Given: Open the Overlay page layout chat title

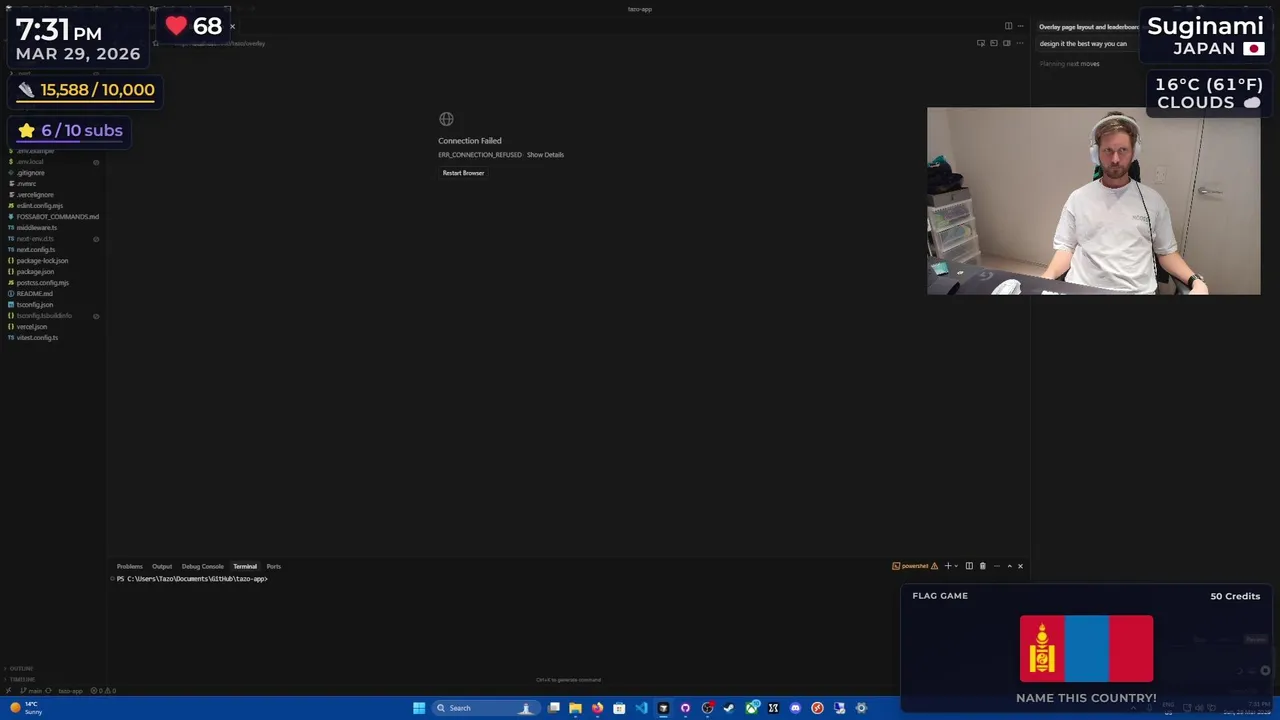Looking at the screenshot, I should 1089,27.
